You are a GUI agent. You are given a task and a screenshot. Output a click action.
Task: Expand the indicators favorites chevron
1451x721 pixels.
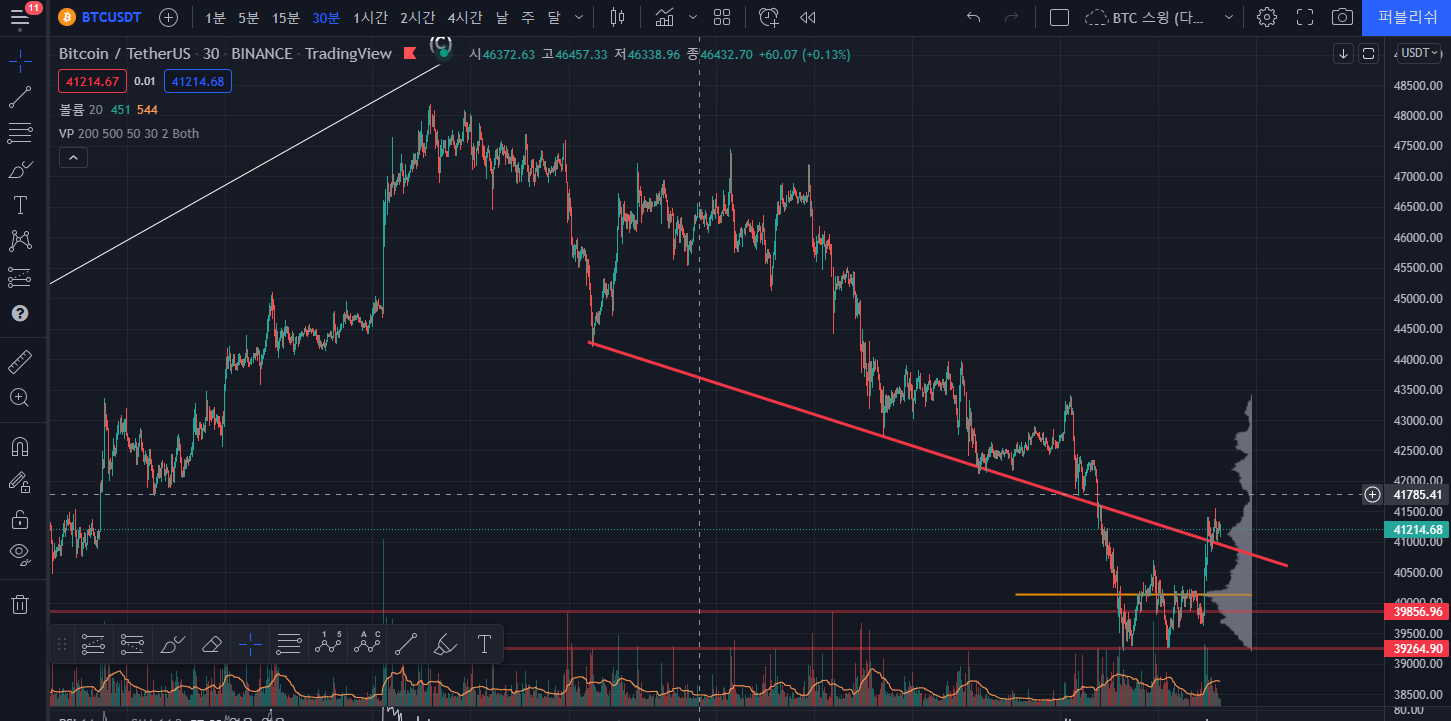click(692, 17)
